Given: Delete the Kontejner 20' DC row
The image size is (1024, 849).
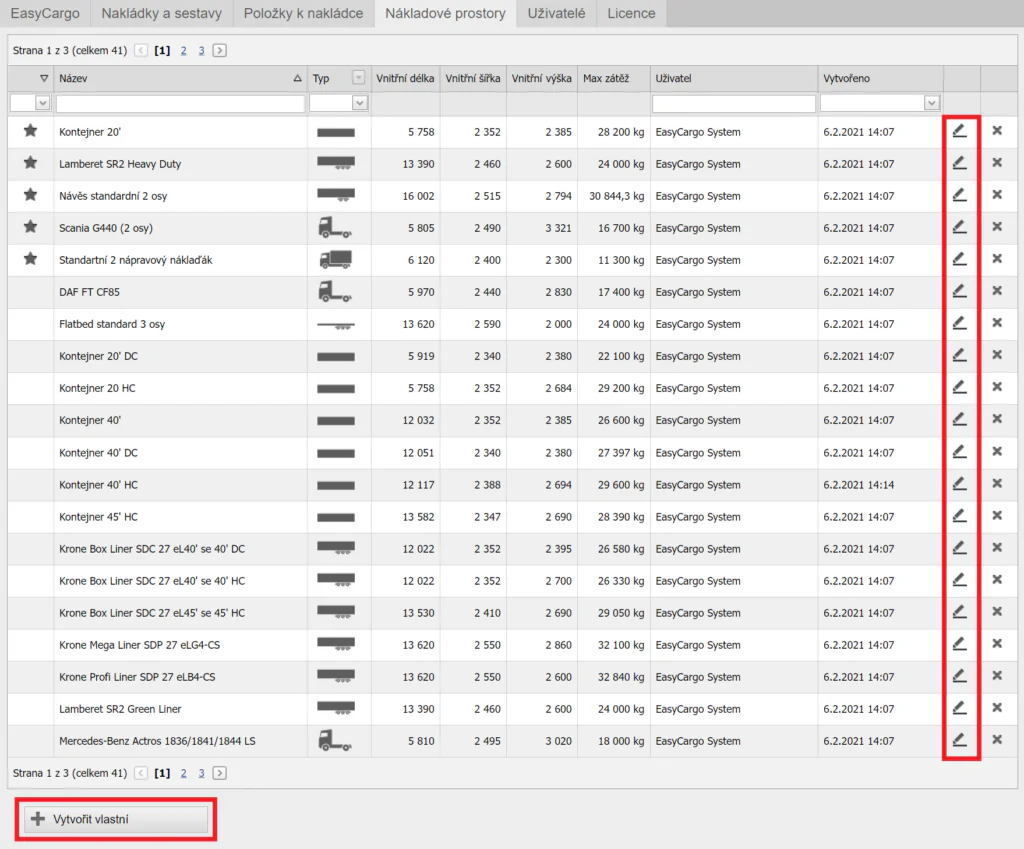Looking at the screenshot, I should click(x=997, y=355).
